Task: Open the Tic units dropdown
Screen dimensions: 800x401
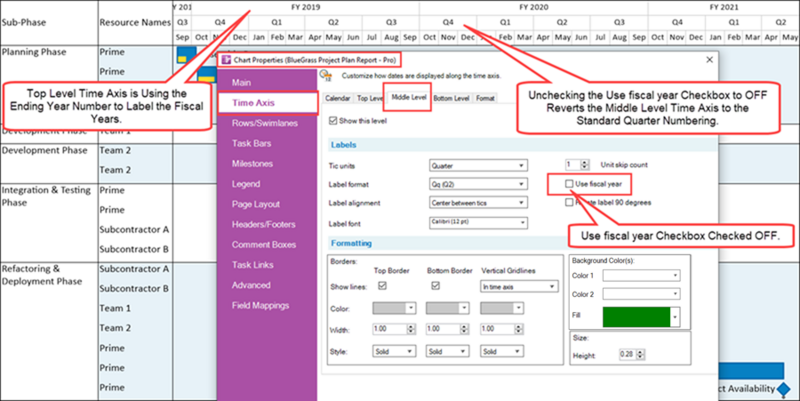Action: (478, 166)
